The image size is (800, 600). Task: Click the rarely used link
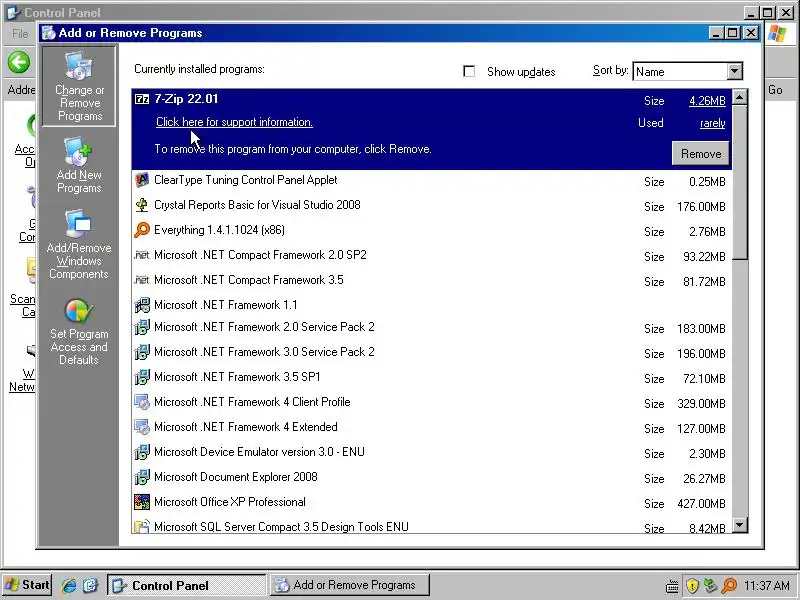(x=713, y=123)
